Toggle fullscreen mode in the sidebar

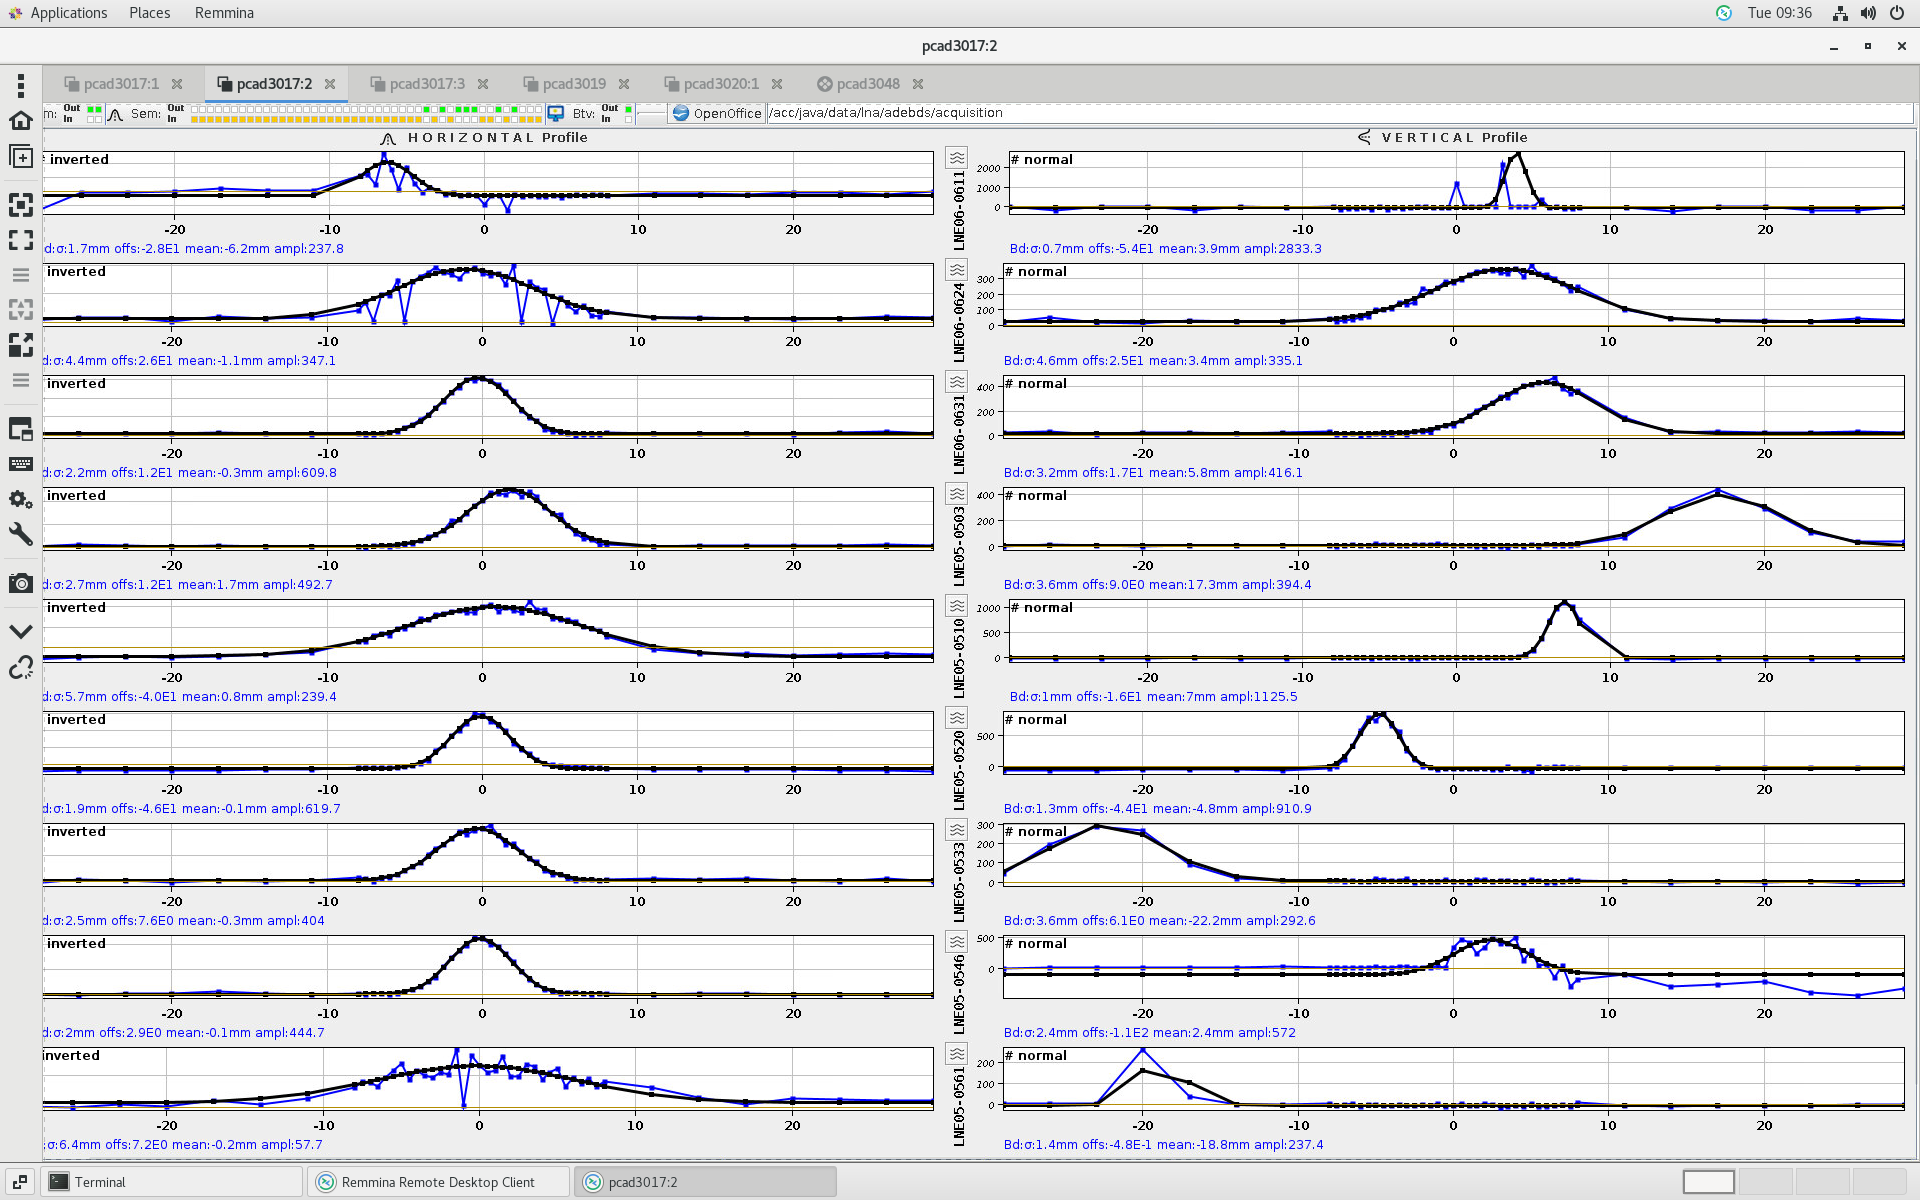(x=20, y=240)
